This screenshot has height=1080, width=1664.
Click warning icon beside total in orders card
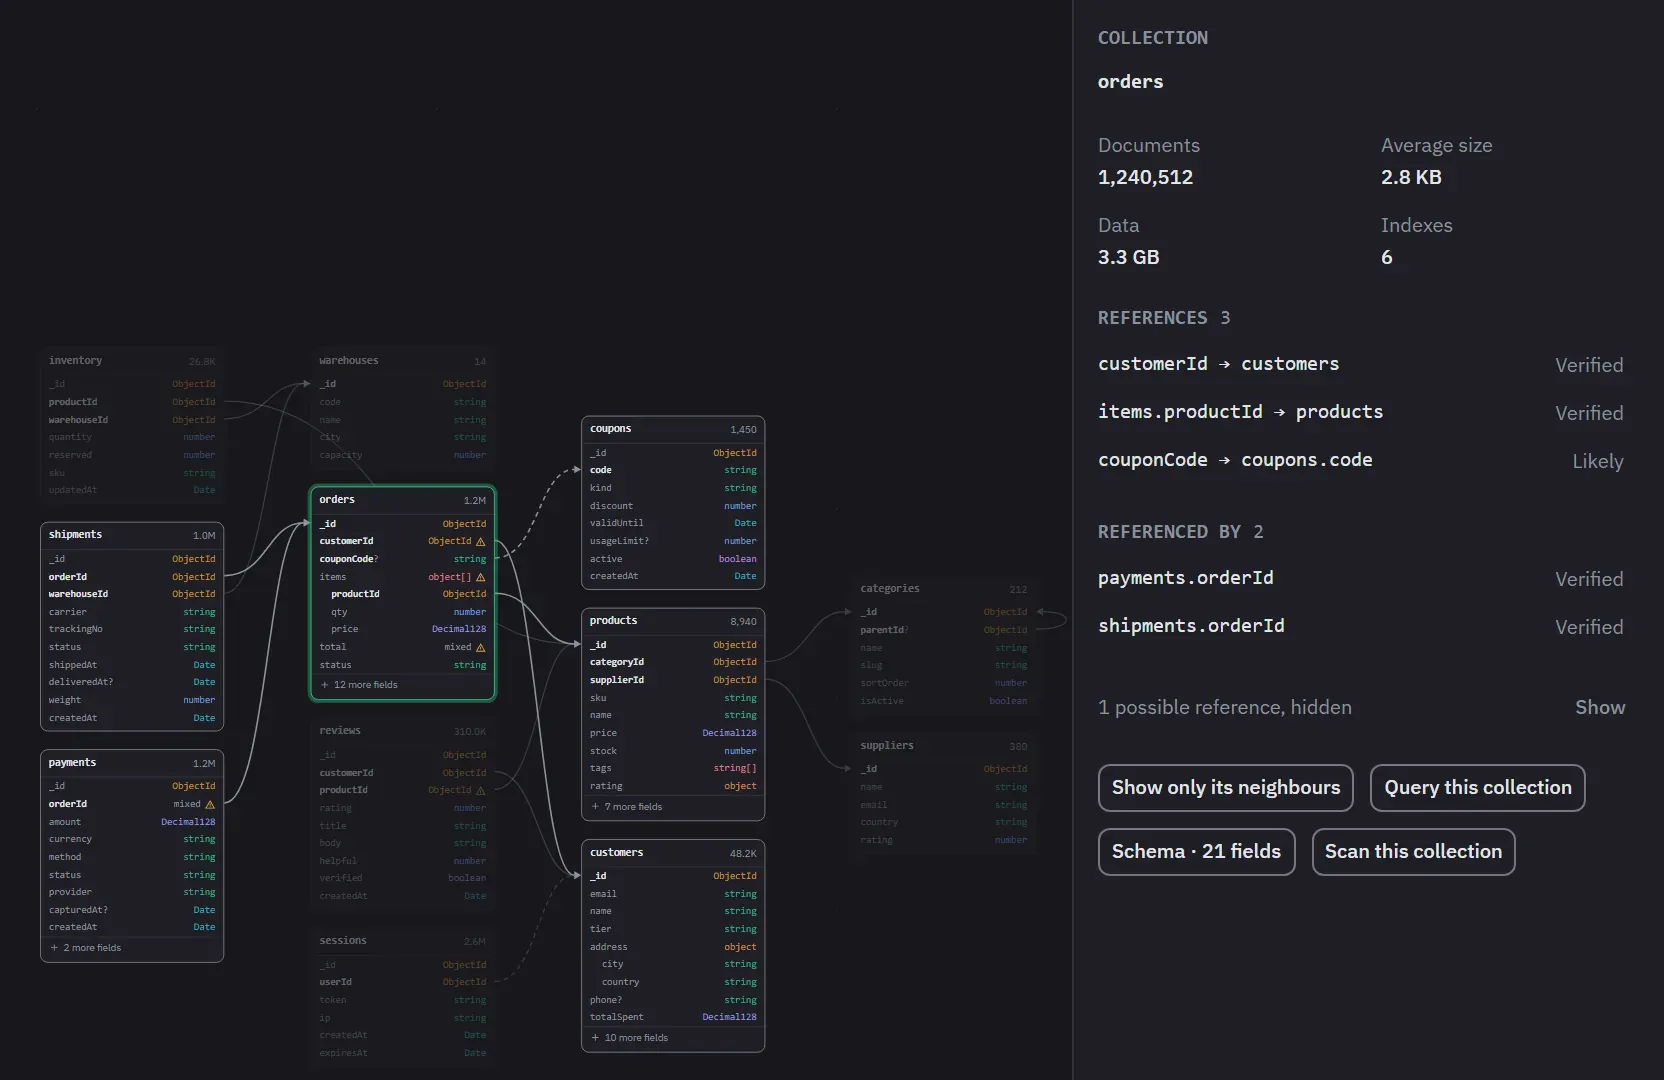click(481, 648)
